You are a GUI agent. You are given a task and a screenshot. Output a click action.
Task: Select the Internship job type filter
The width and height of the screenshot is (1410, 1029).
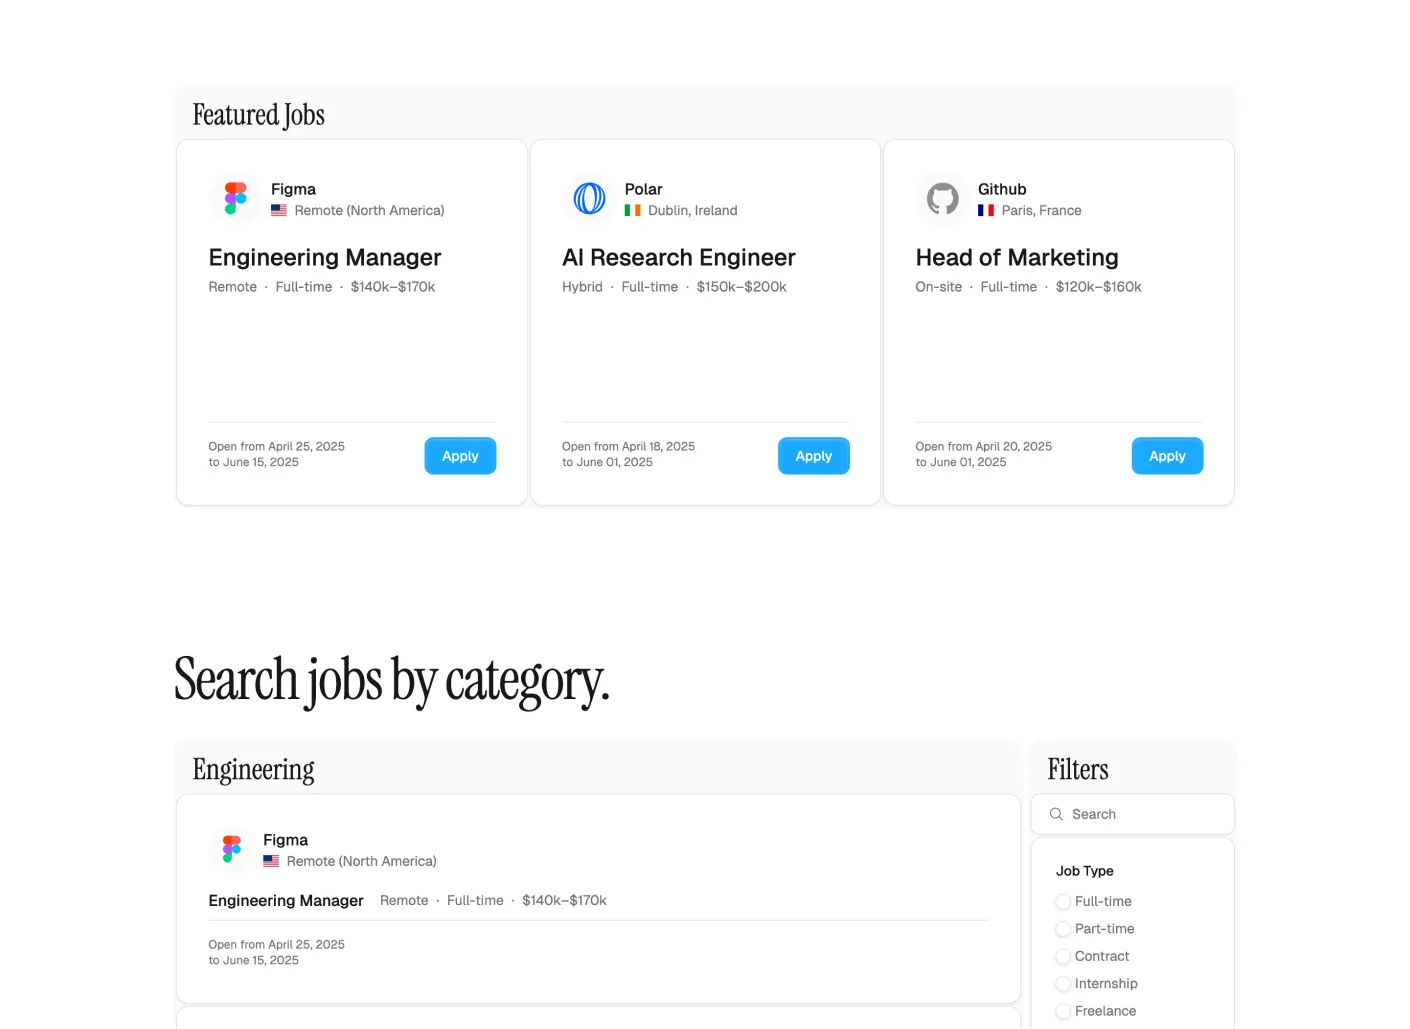click(1063, 984)
